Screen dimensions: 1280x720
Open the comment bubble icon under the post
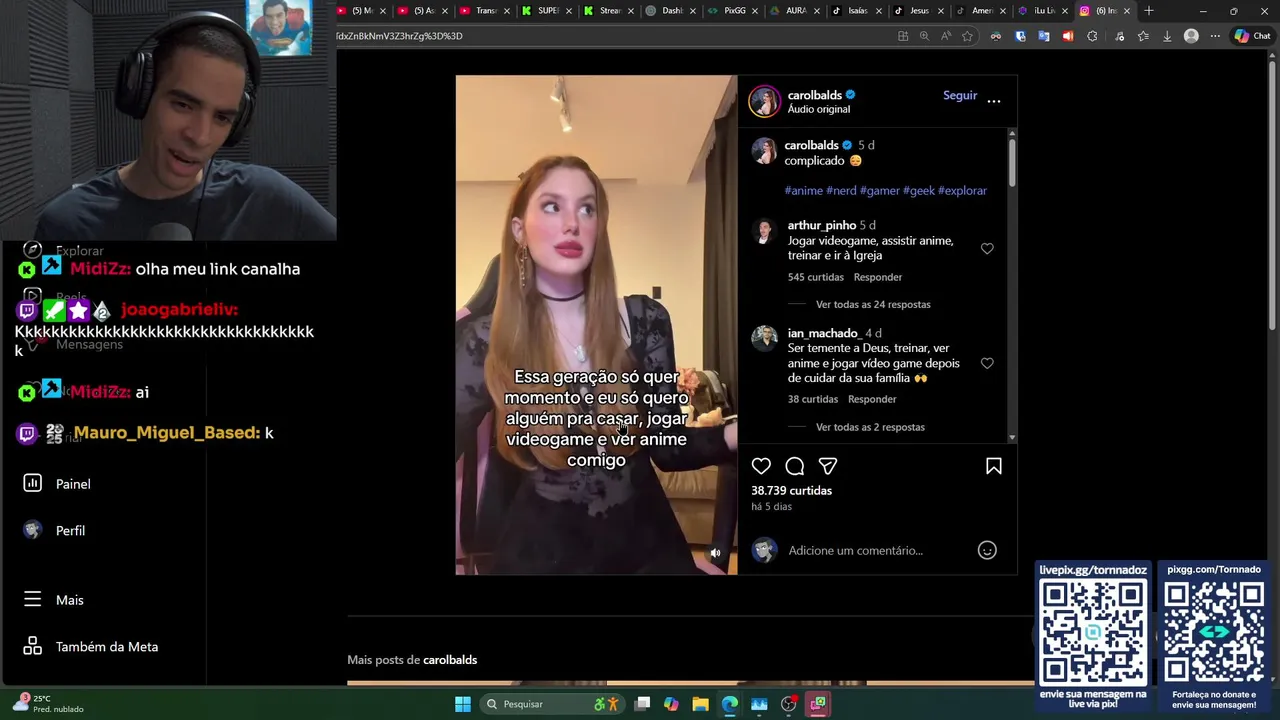pos(795,466)
